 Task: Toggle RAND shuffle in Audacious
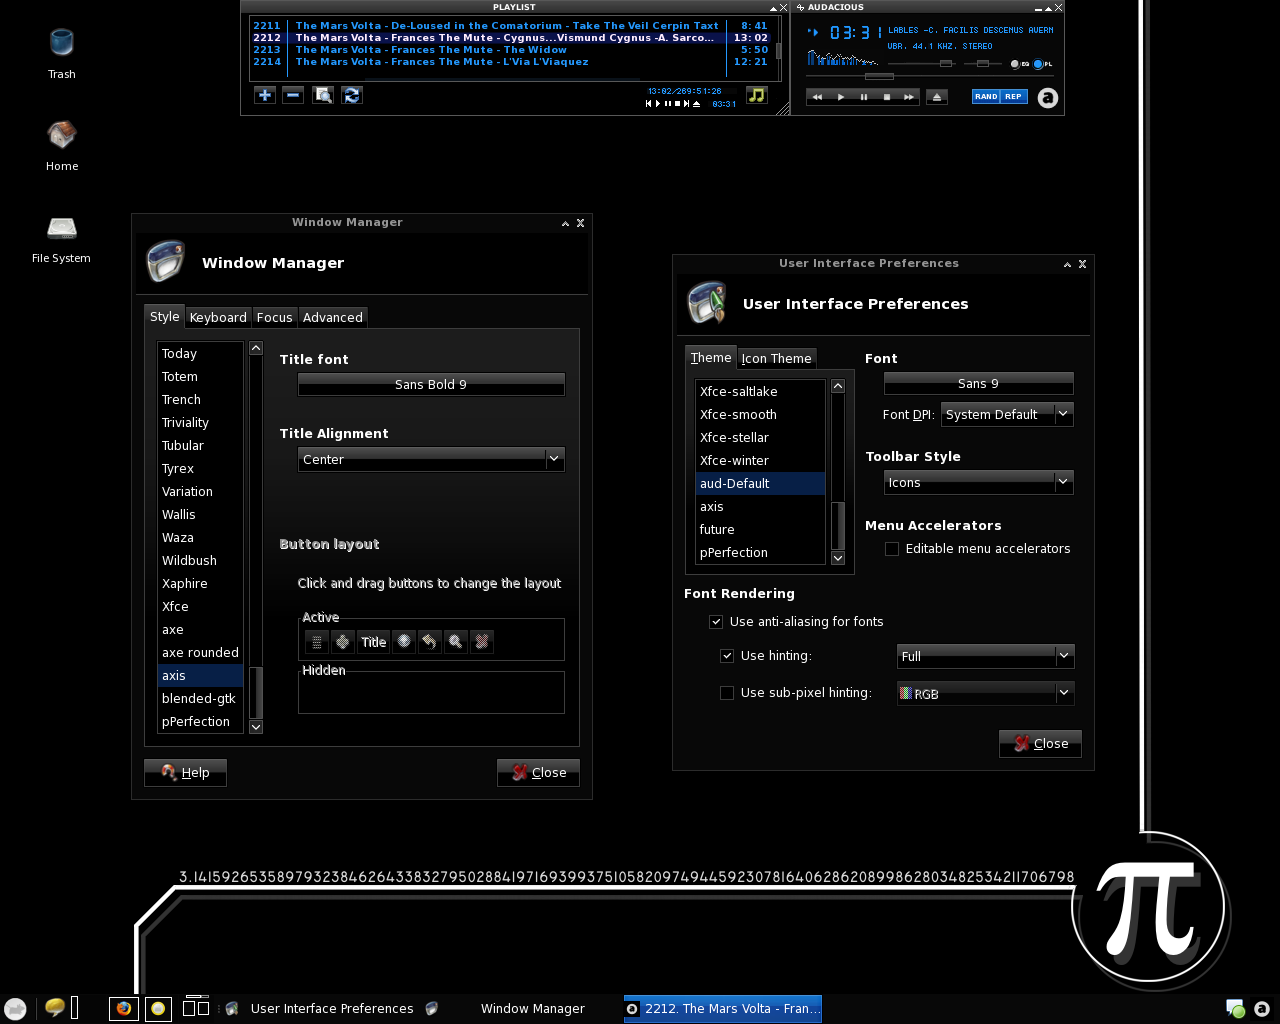coord(986,97)
